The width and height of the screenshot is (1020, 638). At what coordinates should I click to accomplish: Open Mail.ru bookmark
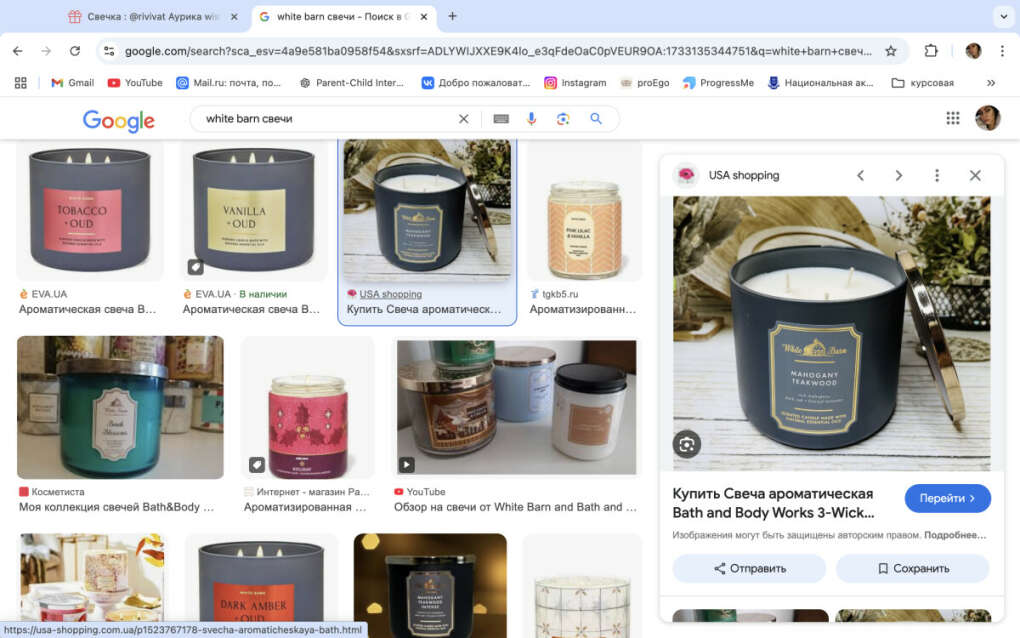[x=228, y=83]
